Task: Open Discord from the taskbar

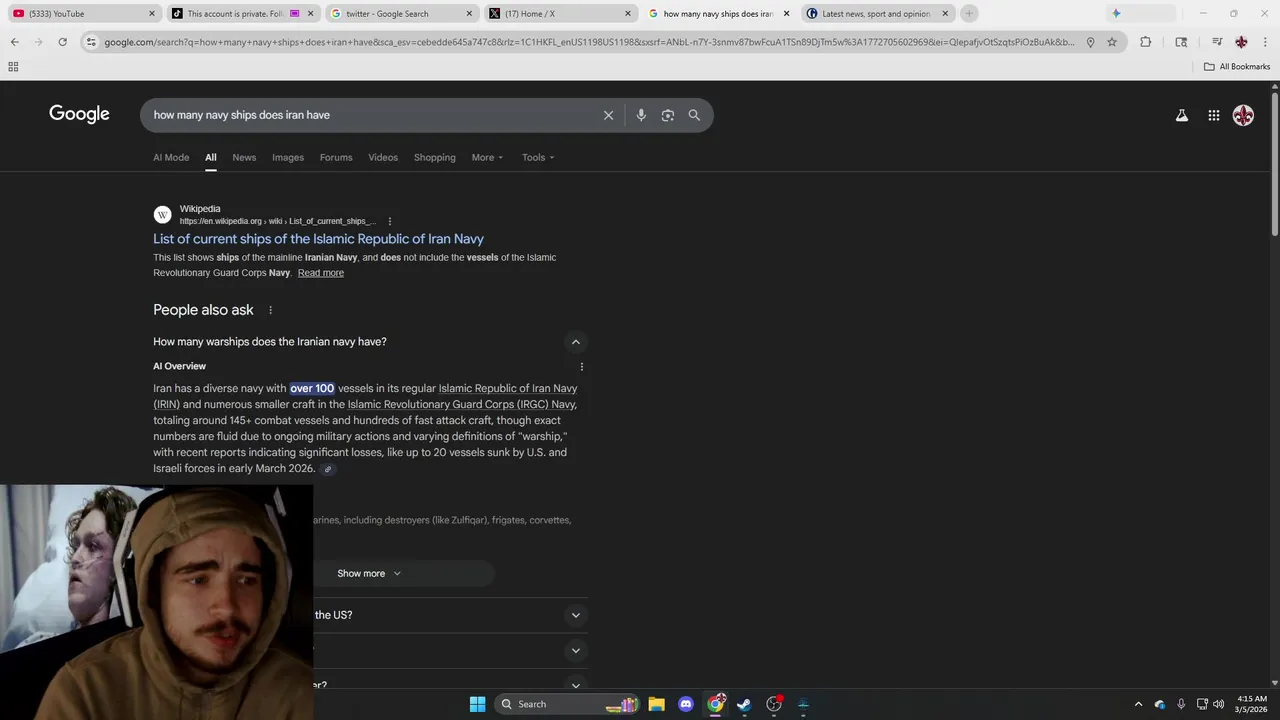Action: coord(685,704)
